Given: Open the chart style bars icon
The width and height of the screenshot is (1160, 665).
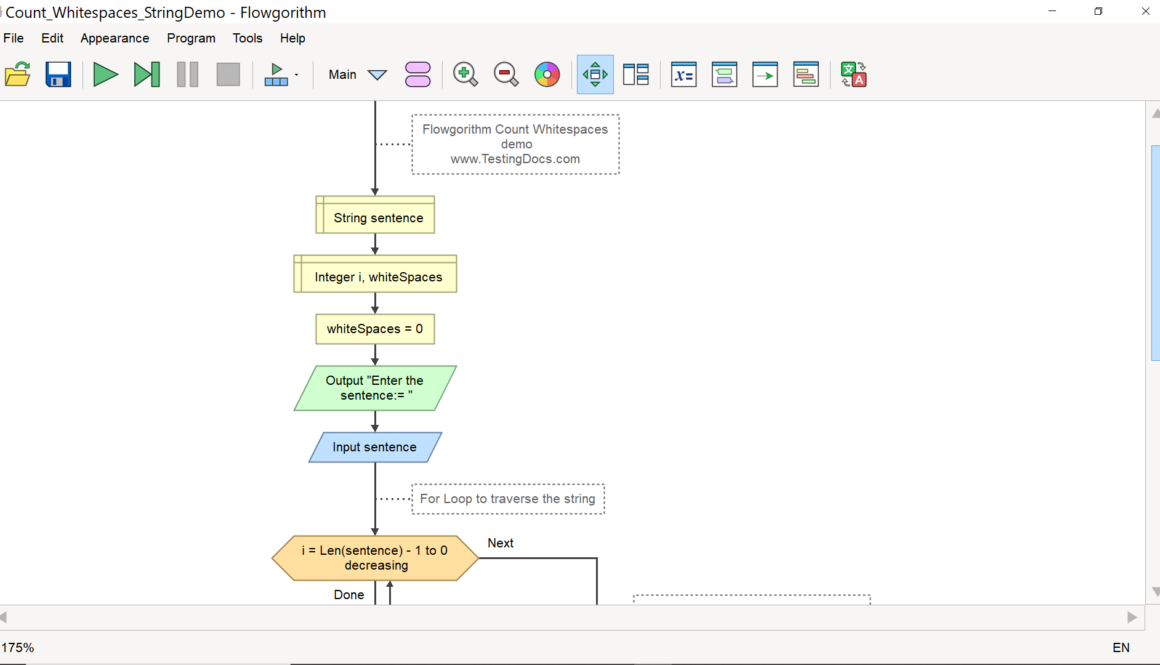Looking at the screenshot, I should click(x=806, y=75).
